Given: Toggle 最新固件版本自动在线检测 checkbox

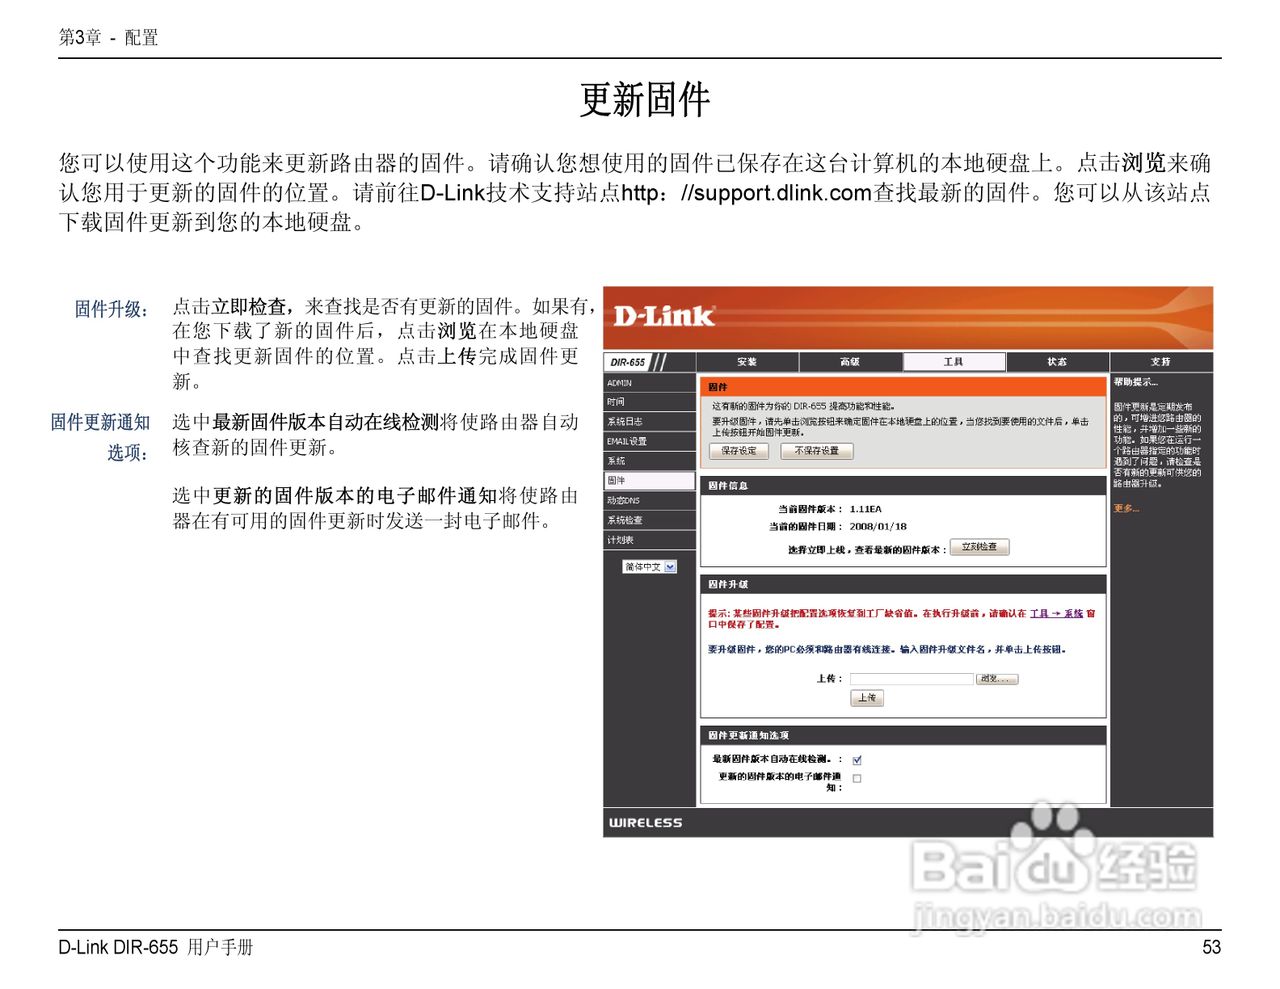Looking at the screenshot, I should click(x=857, y=760).
